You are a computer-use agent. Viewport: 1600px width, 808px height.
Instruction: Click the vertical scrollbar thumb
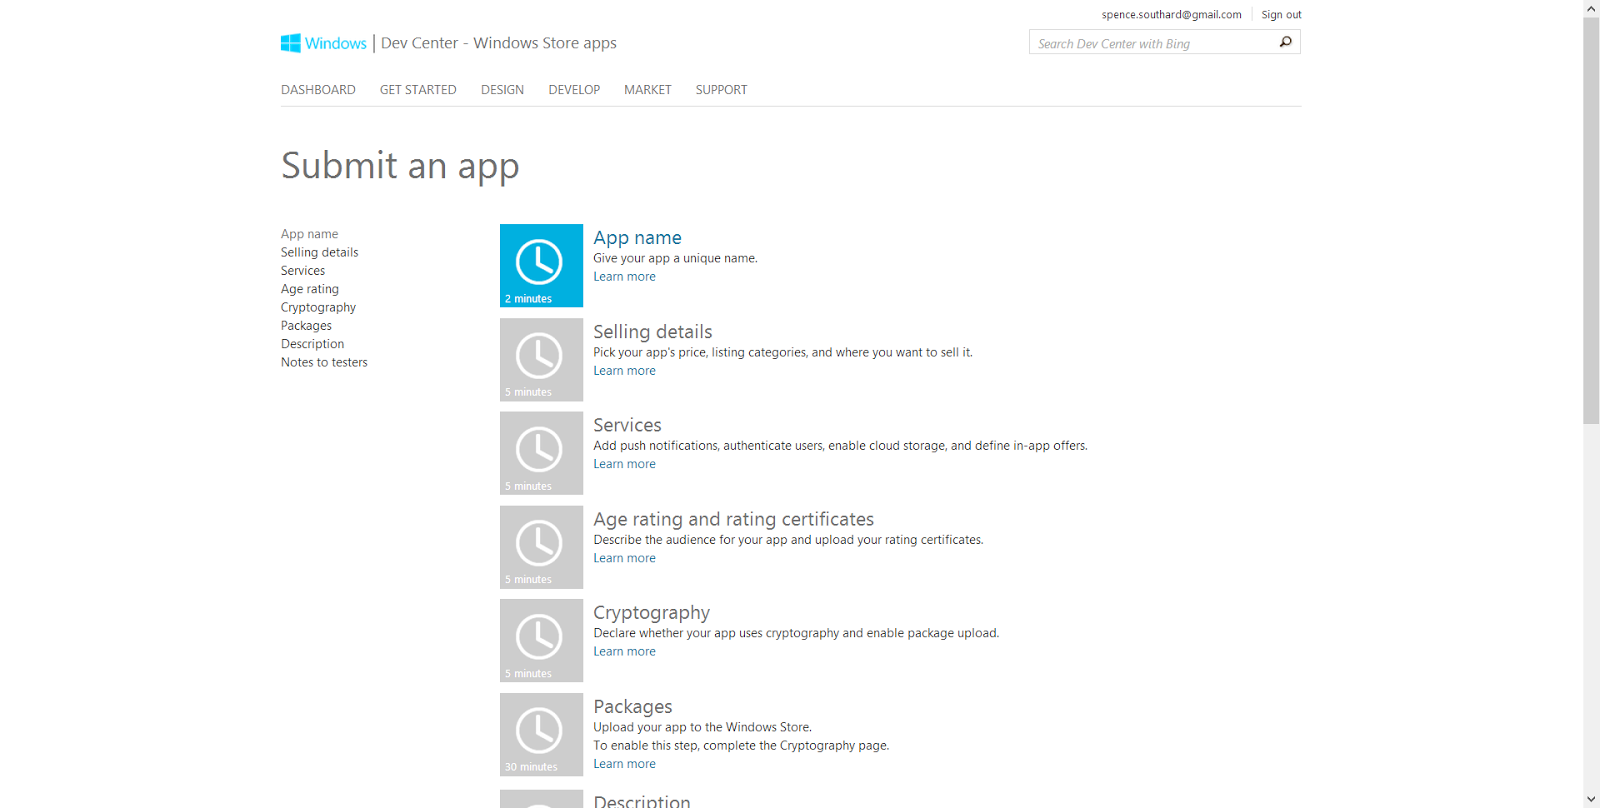(1591, 221)
